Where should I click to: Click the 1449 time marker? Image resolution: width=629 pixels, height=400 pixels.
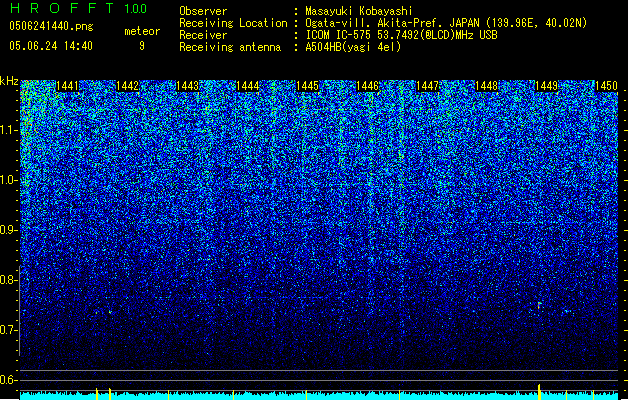pos(546,86)
